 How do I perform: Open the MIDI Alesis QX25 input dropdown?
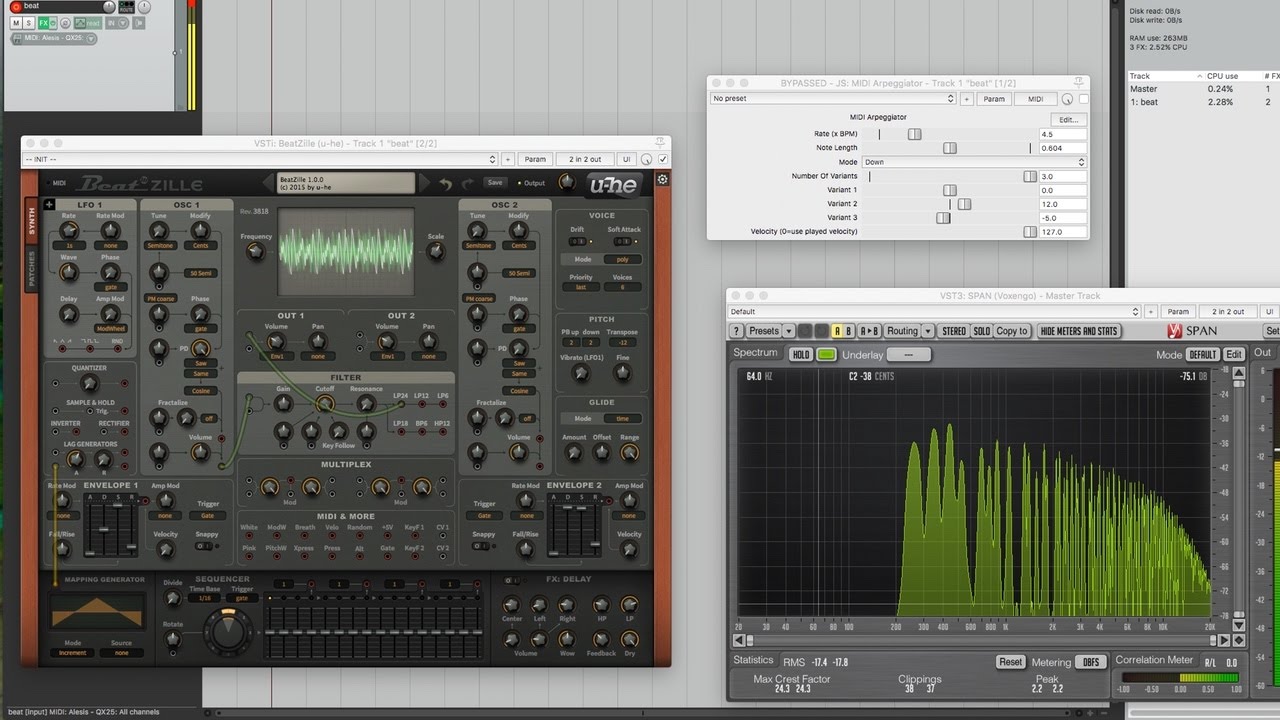pos(91,38)
